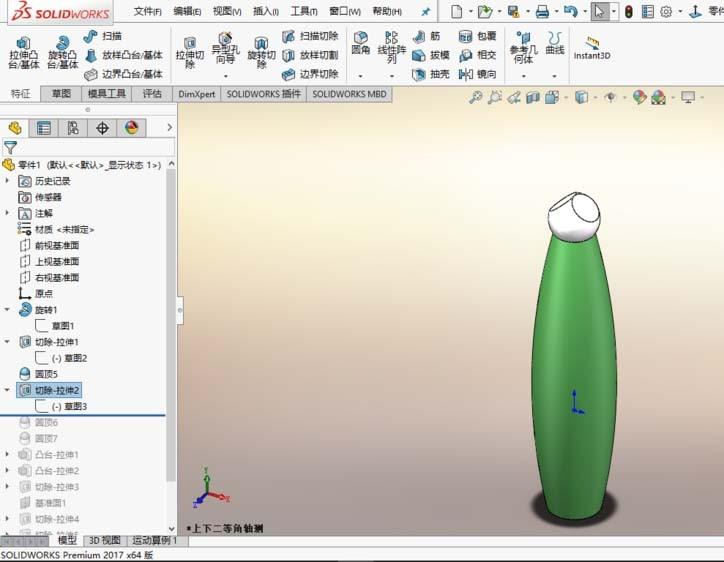724x562 pixels.
Task: Open the 插入(I) menu
Action: tap(266, 12)
